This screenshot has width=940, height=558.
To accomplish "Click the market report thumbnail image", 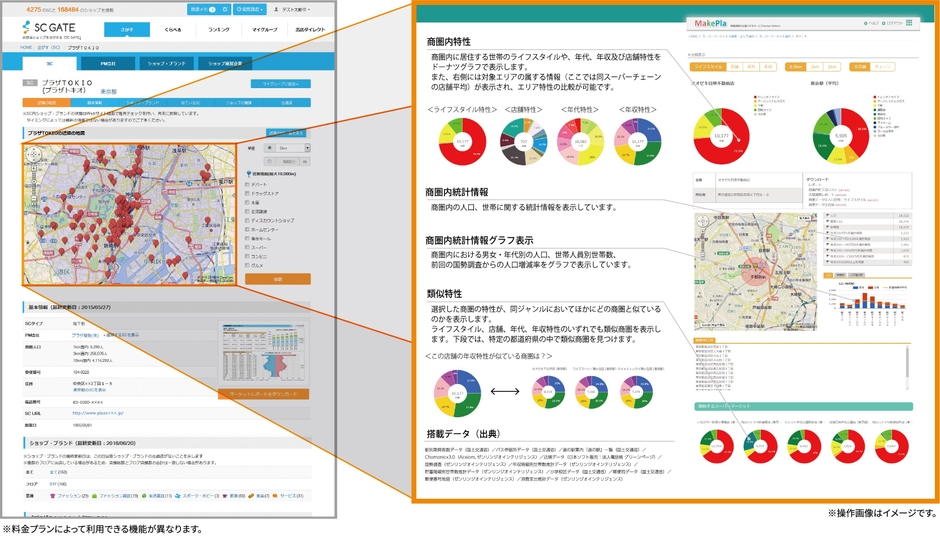I will [263, 352].
